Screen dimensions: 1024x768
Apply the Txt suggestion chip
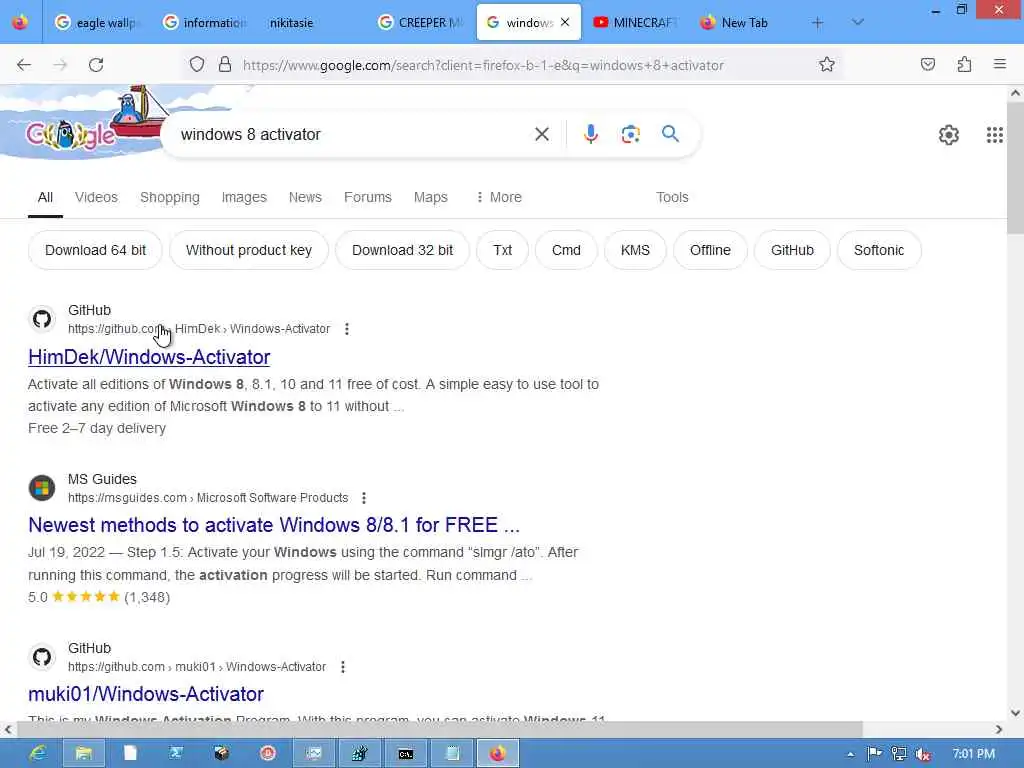502,250
